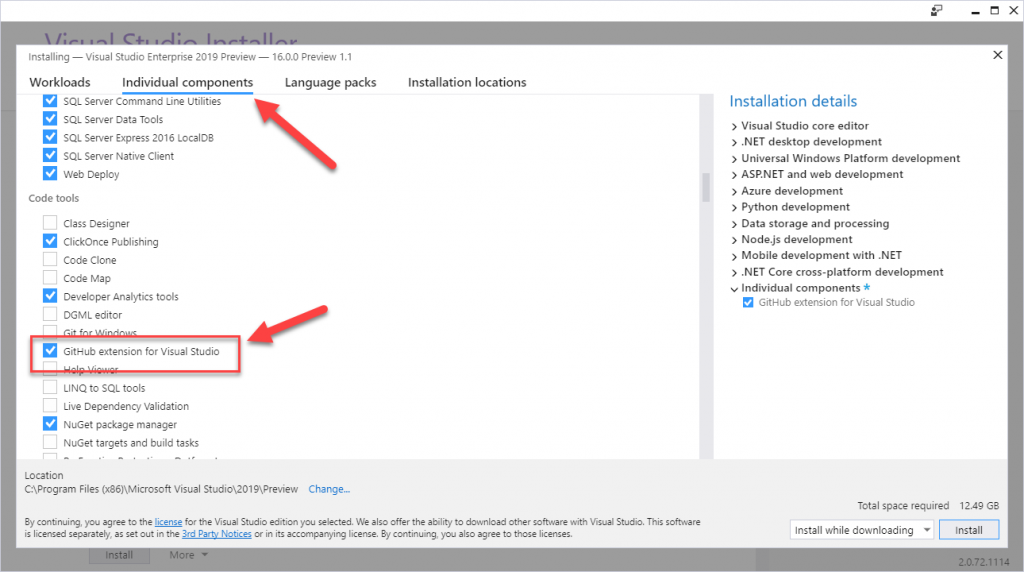
Task: Toggle ClickOnce Publishing checkbox
Action: [x=50, y=241]
